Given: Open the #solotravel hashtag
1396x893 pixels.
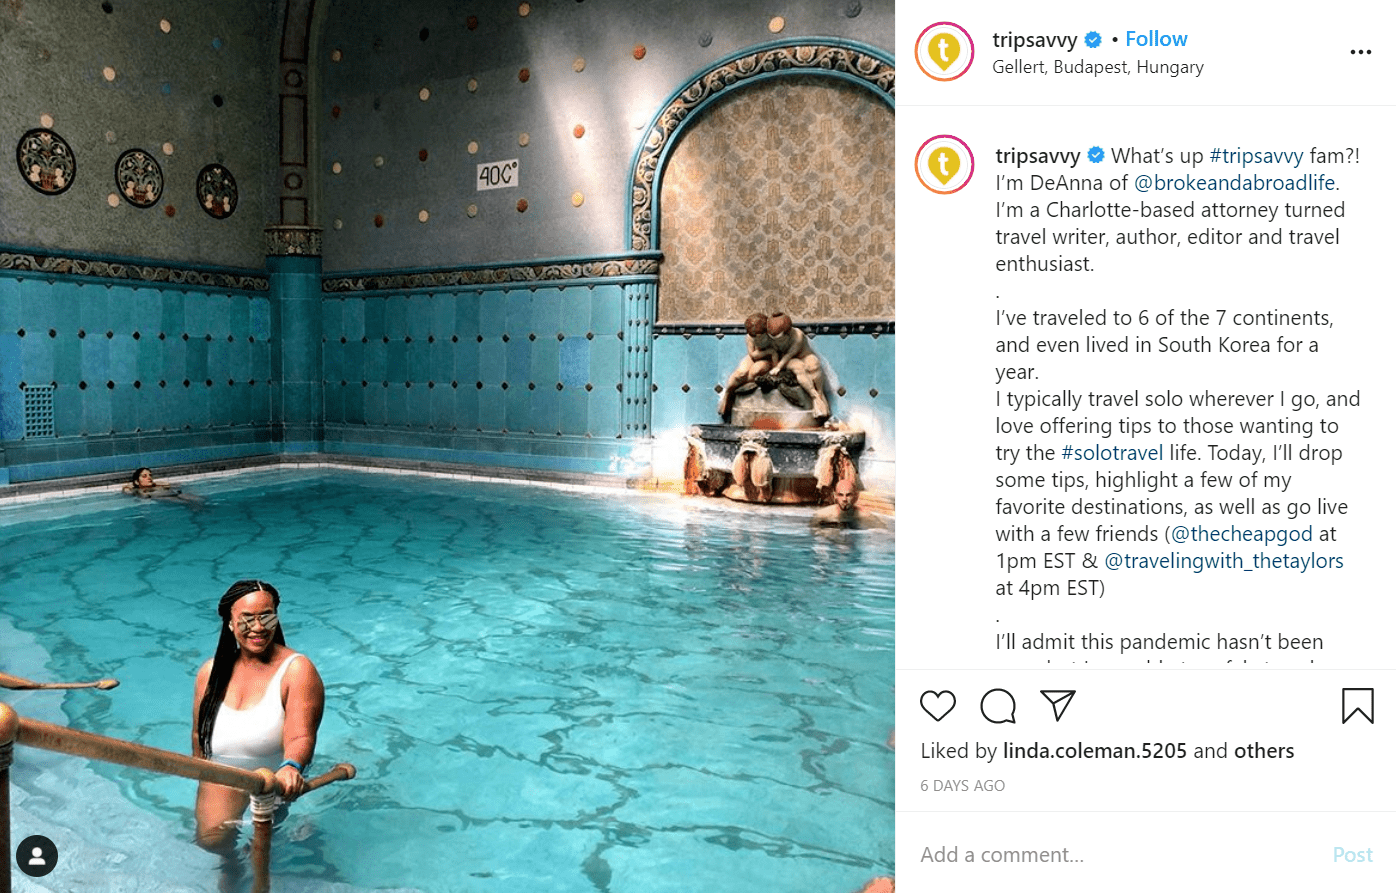Looking at the screenshot, I should 1112,453.
